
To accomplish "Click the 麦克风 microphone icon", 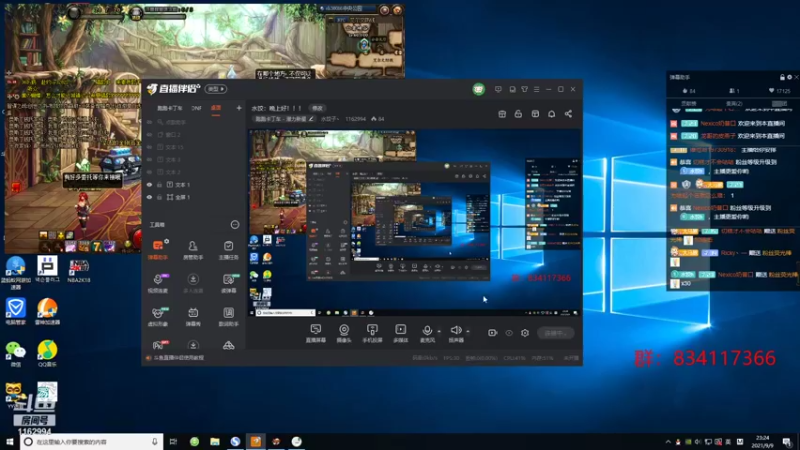I will 427,331.
